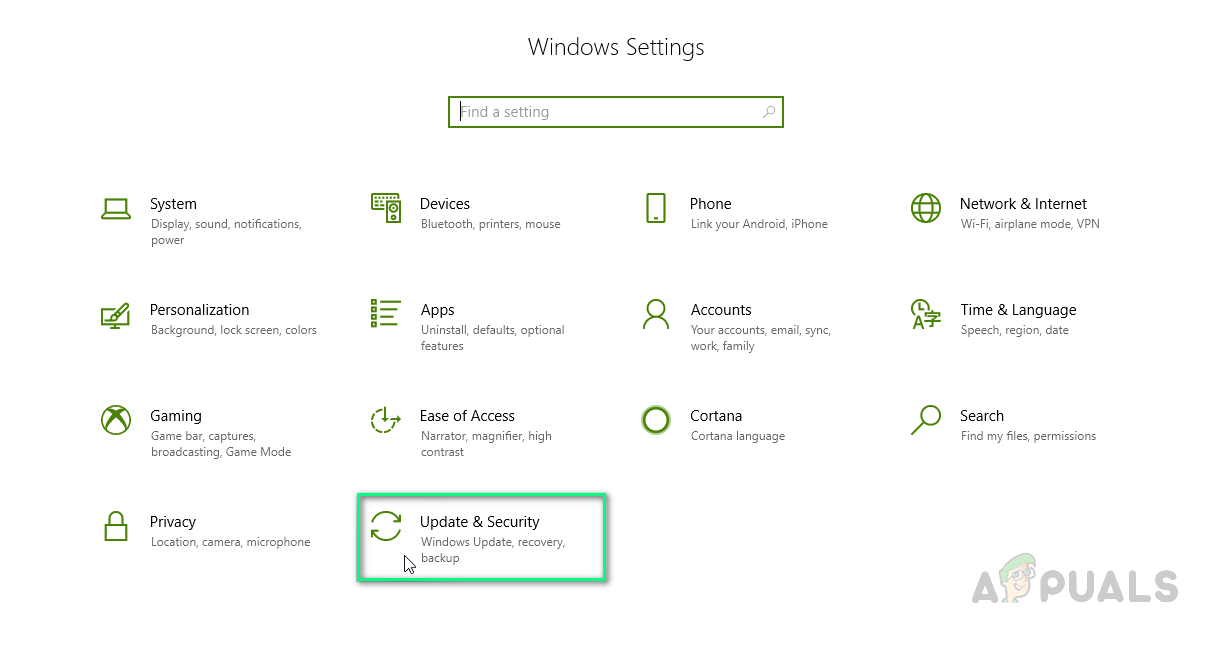Click 'Location, camera, microphone' text
Viewport: 1219px width, 647px height.
coord(231,542)
